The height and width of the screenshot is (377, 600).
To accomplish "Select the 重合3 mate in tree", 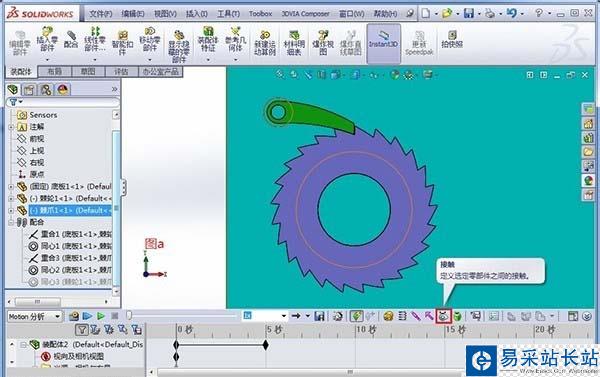I will (70, 258).
